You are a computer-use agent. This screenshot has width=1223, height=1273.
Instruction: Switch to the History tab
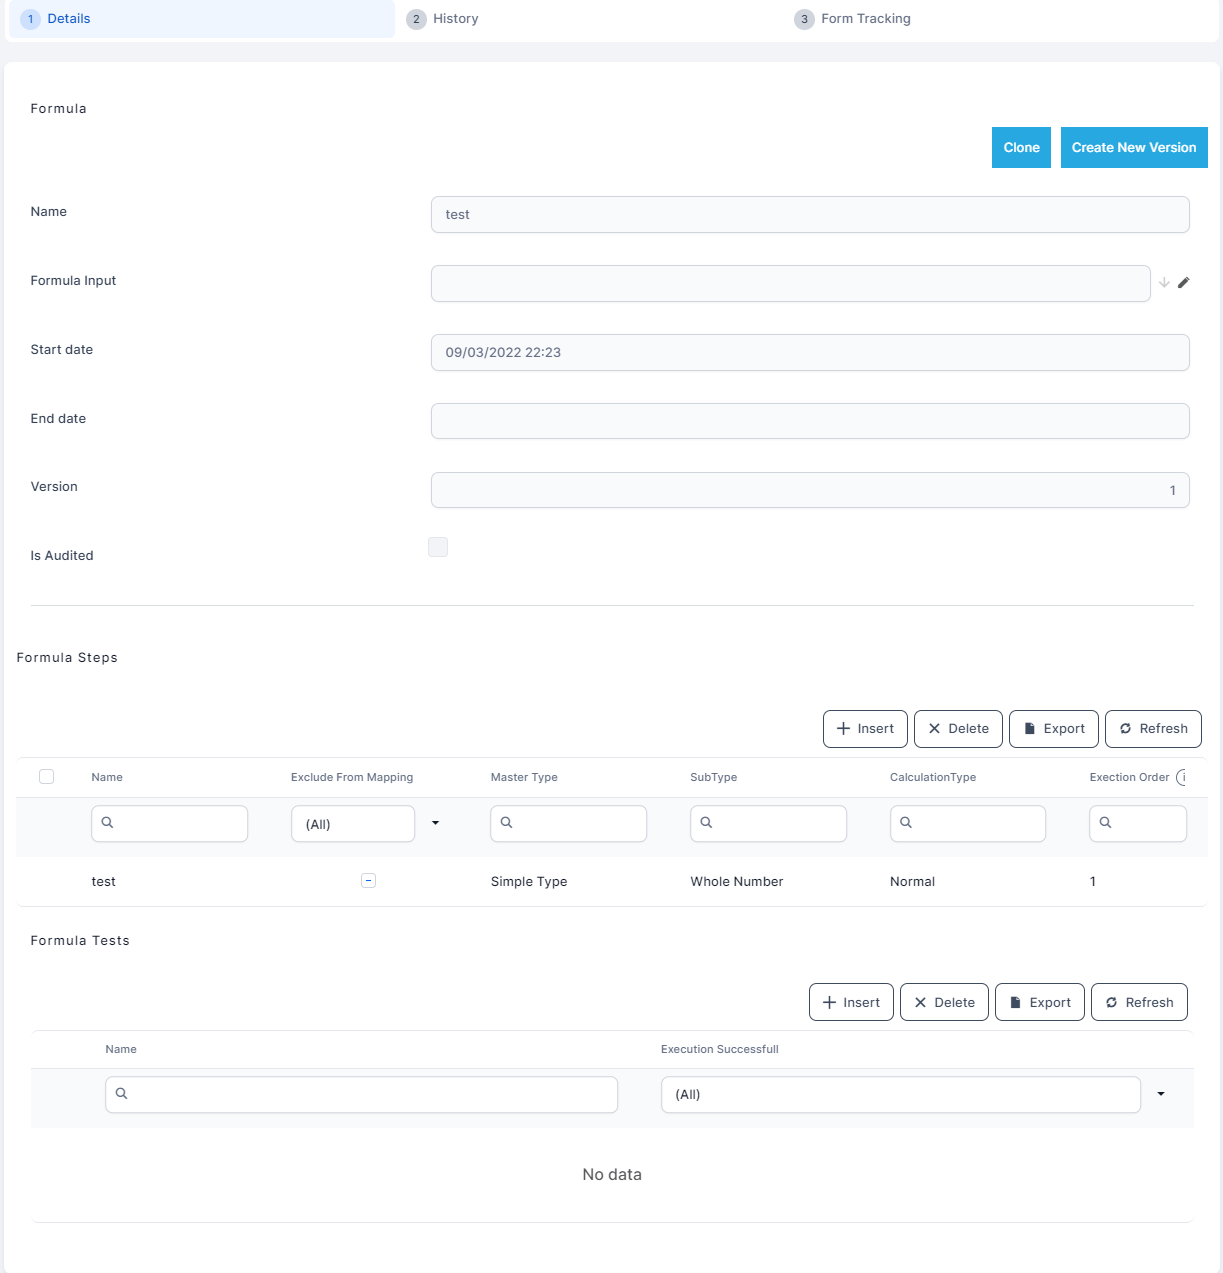point(455,19)
